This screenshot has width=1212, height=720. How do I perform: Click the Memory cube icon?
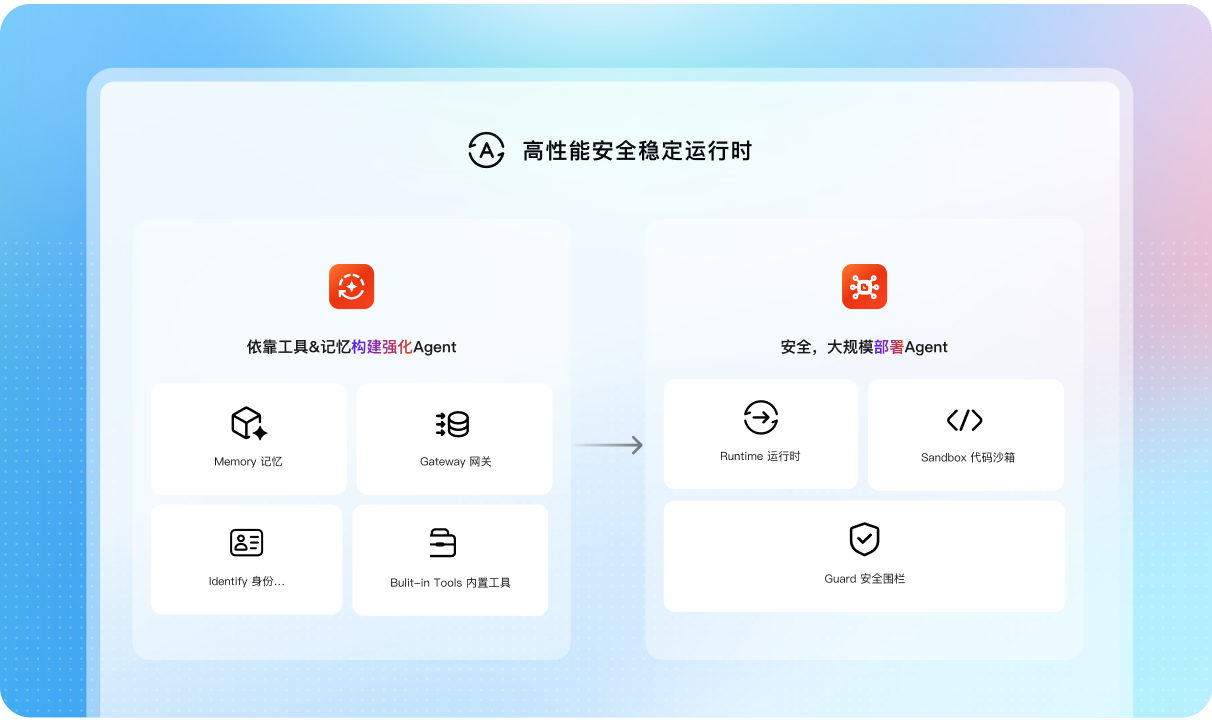pos(248,424)
